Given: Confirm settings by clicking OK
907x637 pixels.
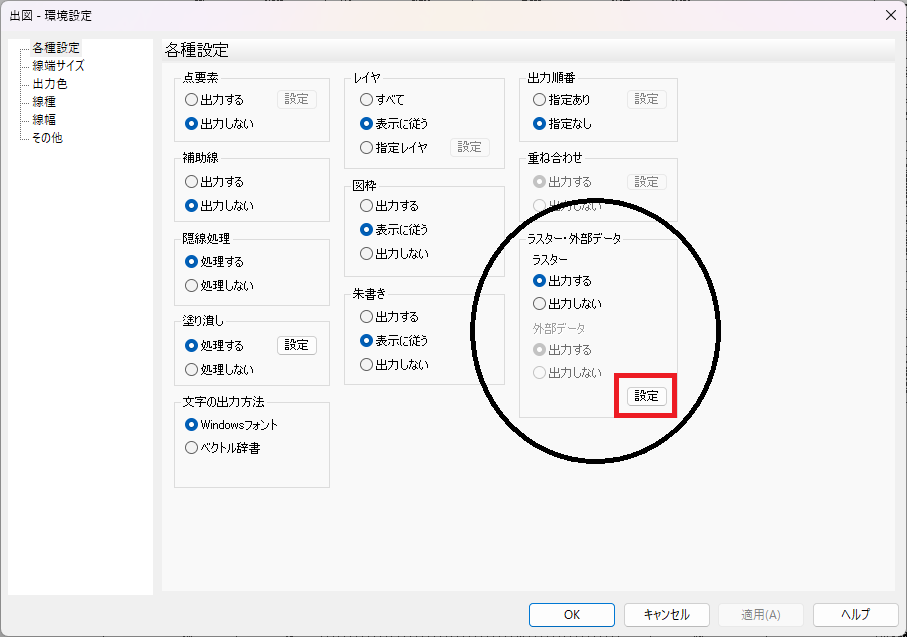Looking at the screenshot, I should pos(571,615).
